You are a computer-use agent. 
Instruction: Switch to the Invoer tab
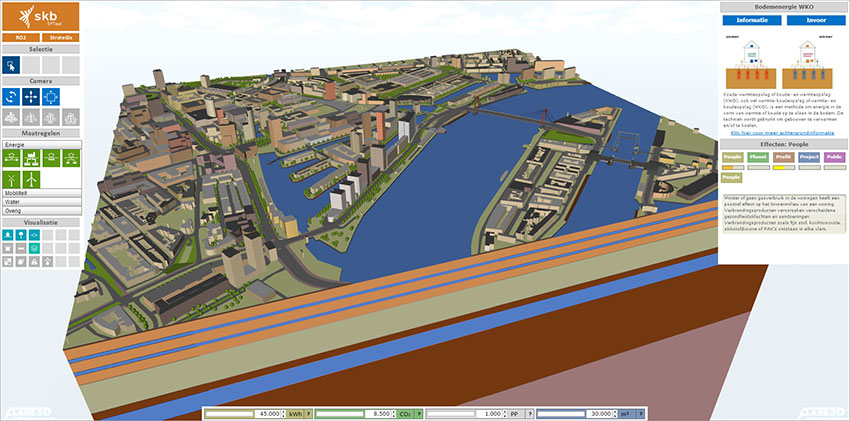coord(816,20)
